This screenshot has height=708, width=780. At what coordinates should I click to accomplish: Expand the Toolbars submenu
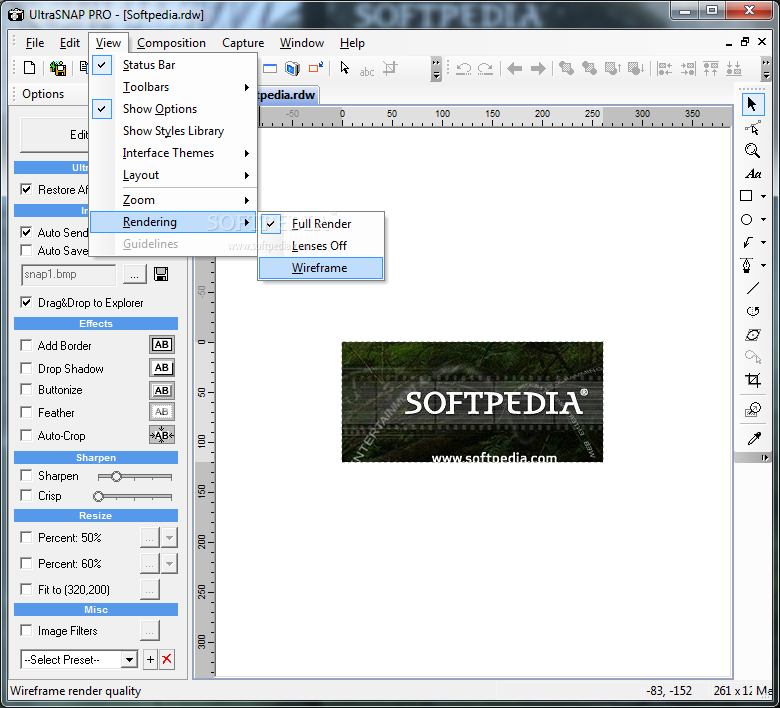[173, 87]
